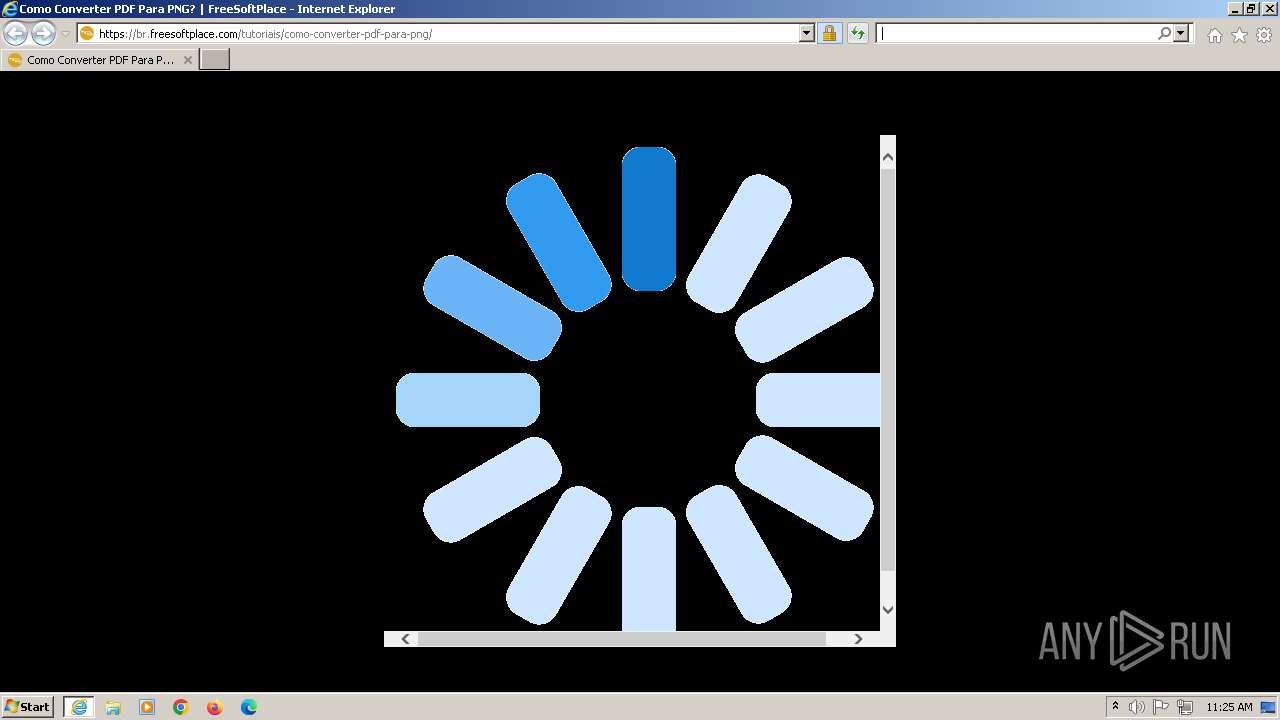The width and height of the screenshot is (1280, 720).
Task: Click the browser Forward arrow button
Action: pos(43,34)
